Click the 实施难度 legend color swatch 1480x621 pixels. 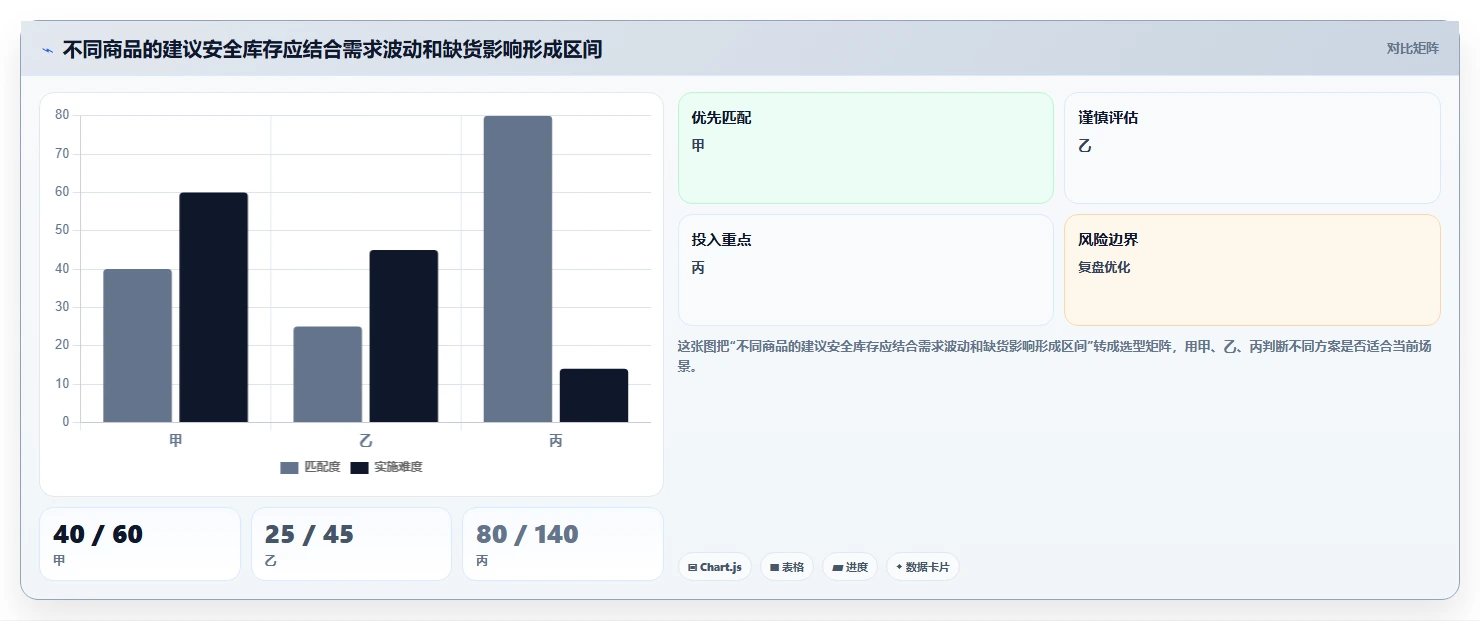(360, 467)
